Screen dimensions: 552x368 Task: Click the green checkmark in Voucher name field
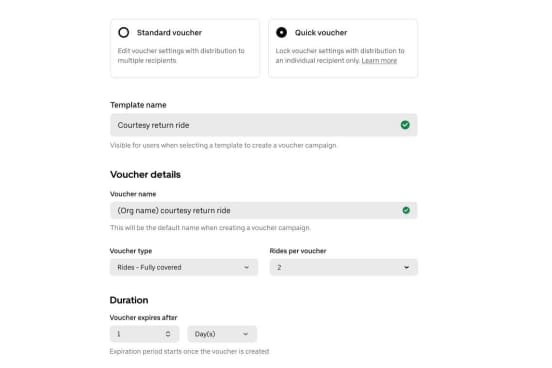click(x=406, y=210)
